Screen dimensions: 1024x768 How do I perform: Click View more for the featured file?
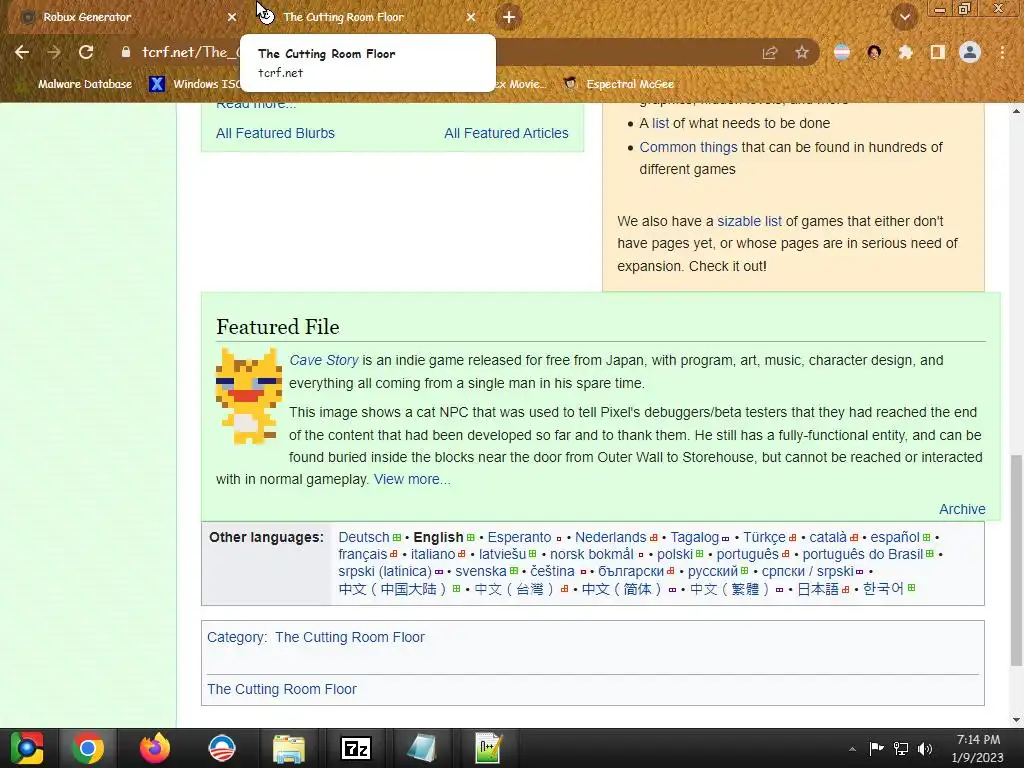(x=412, y=479)
